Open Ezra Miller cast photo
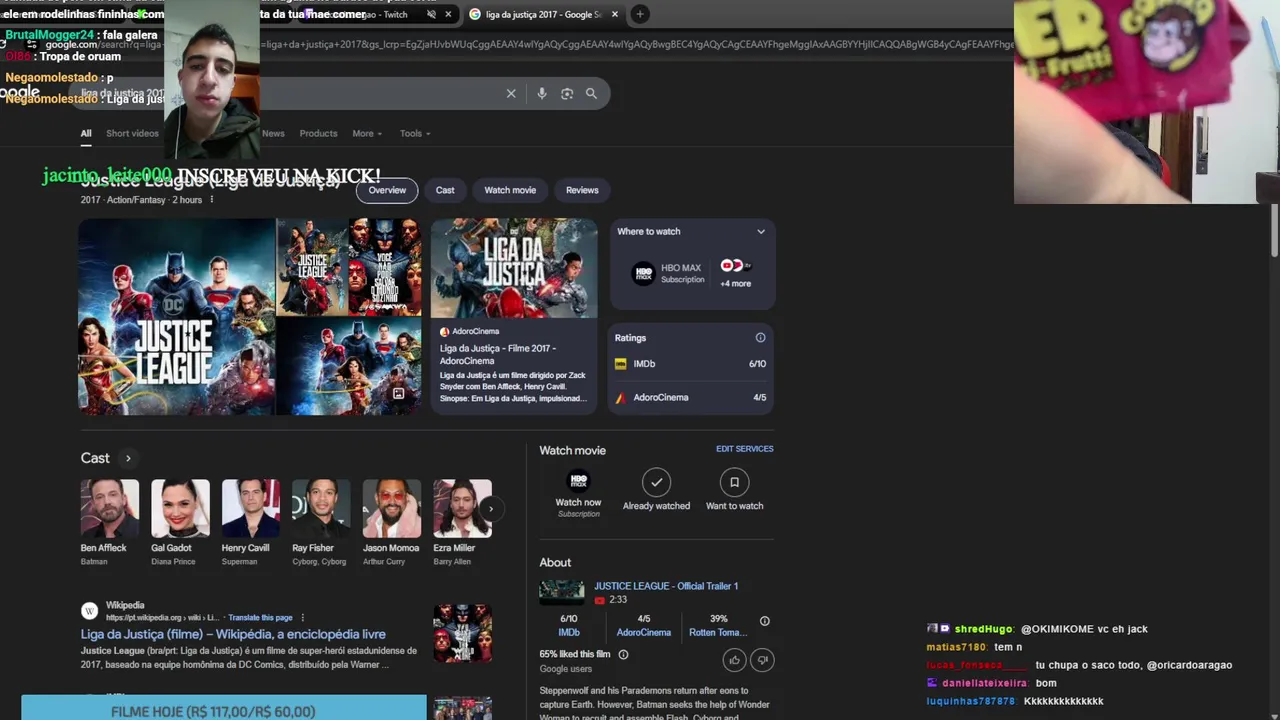The image size is (1280, 720). [x=462, y=508]
